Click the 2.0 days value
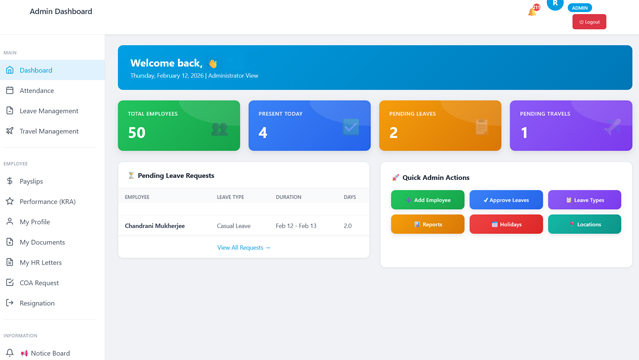This screenshot has height=360, width=639. 348,225
